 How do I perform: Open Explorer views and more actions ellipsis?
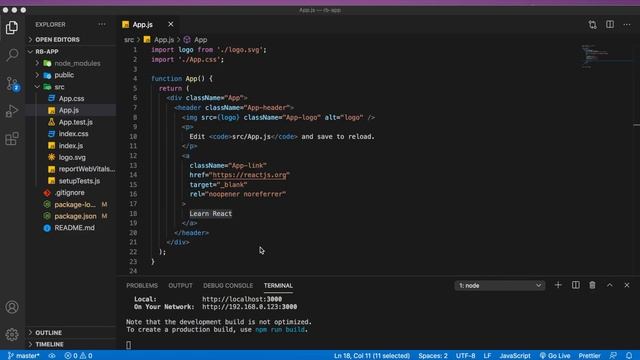[x=102, y=24]
